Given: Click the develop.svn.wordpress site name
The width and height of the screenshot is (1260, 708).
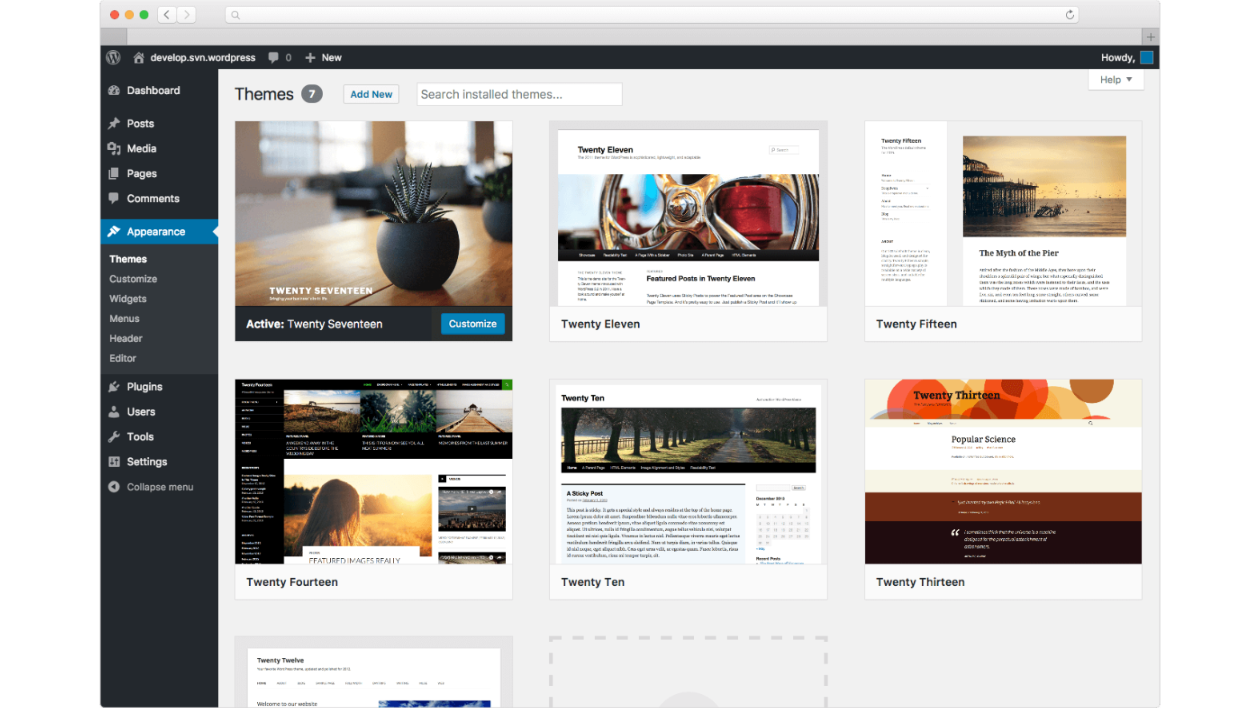Looking at the screenshot, I should [203, 58].
